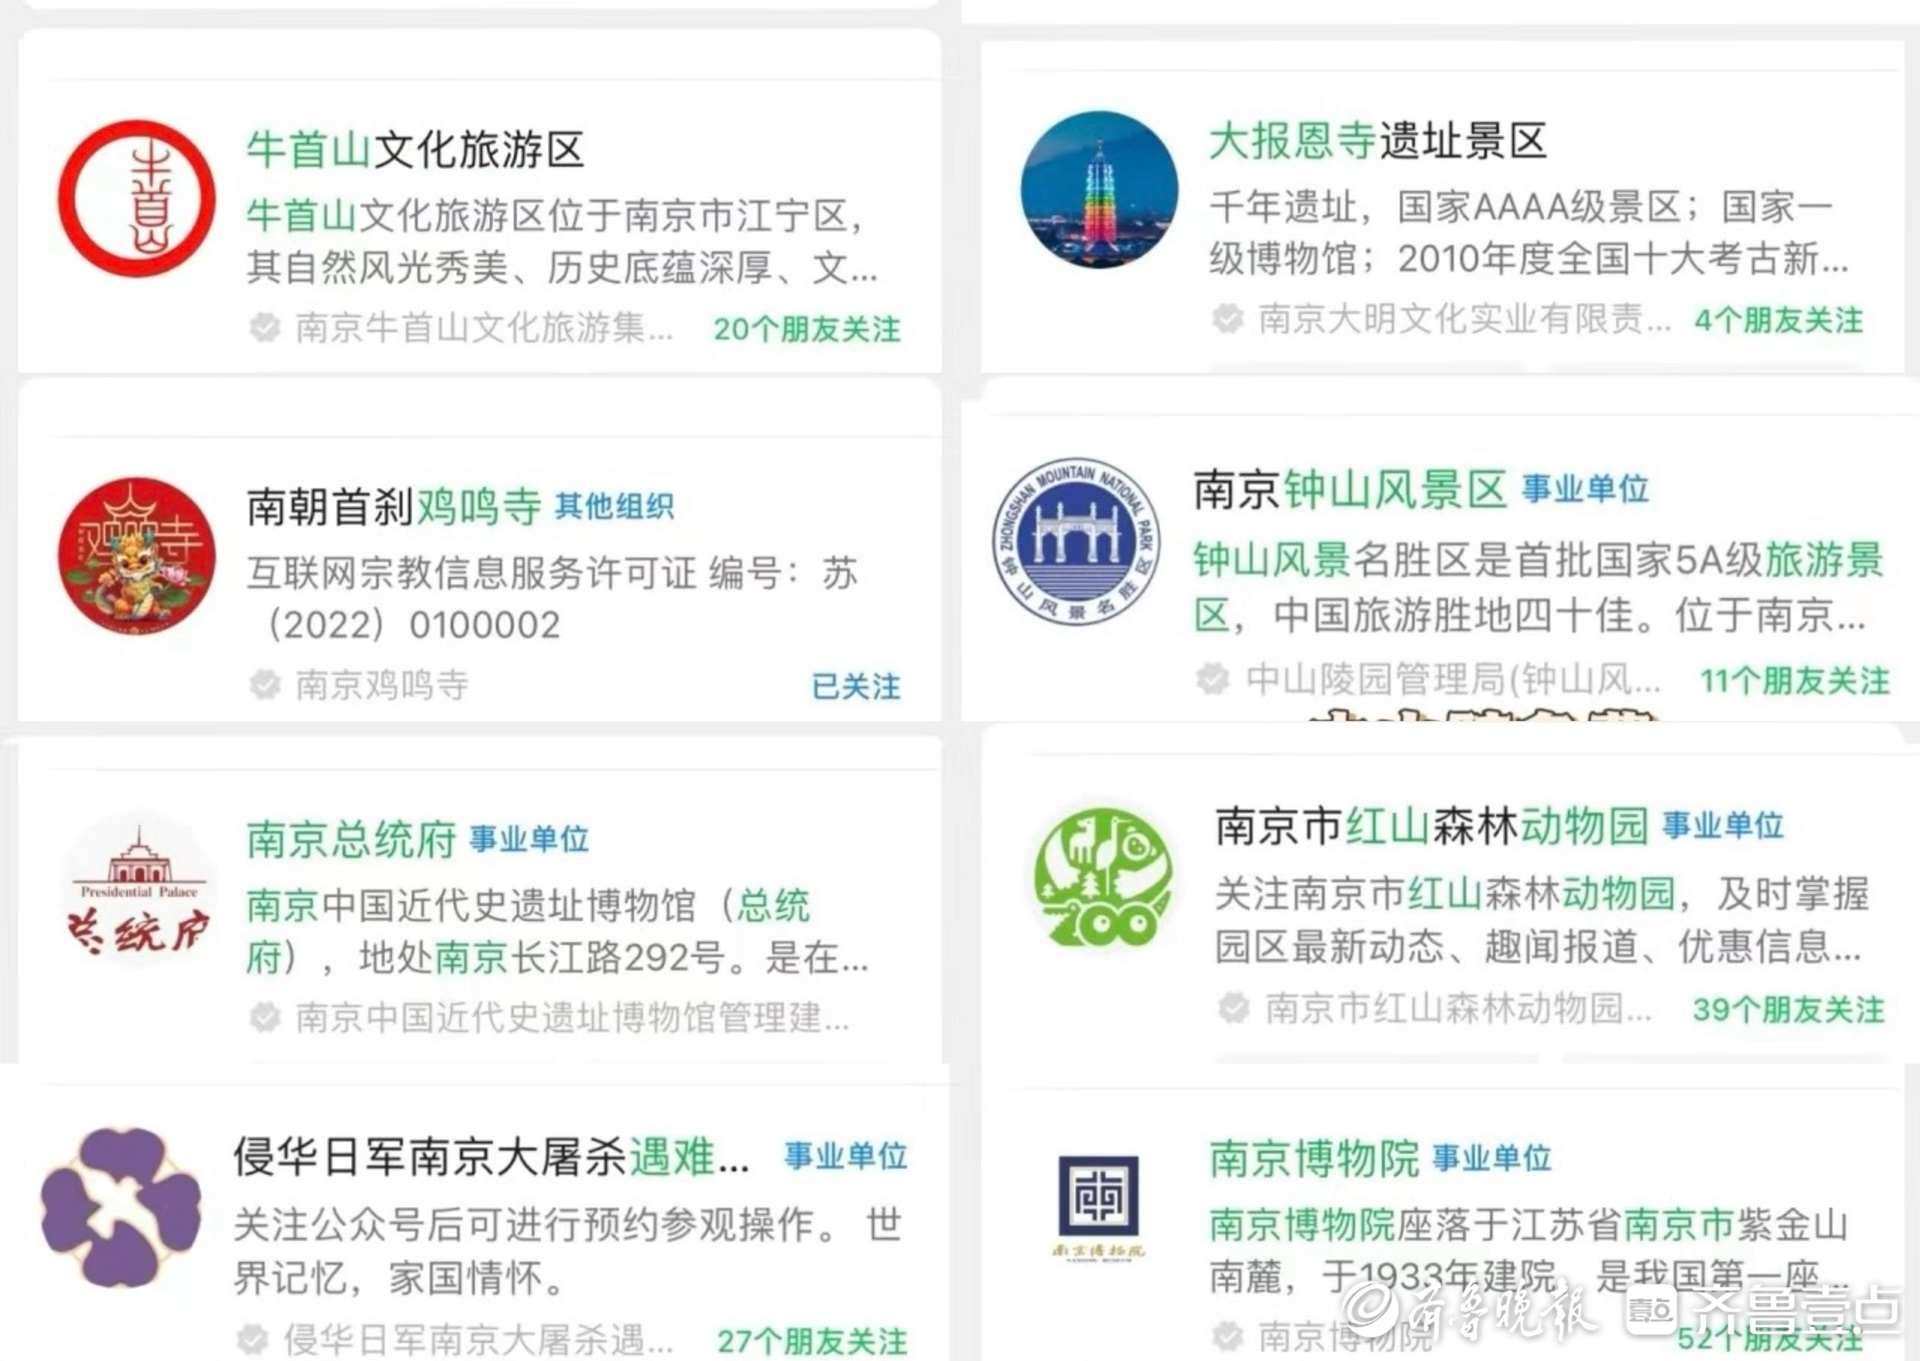Open the 大报恩寺遗址景区 pagoda avatar

click(x=1099, y=189)
